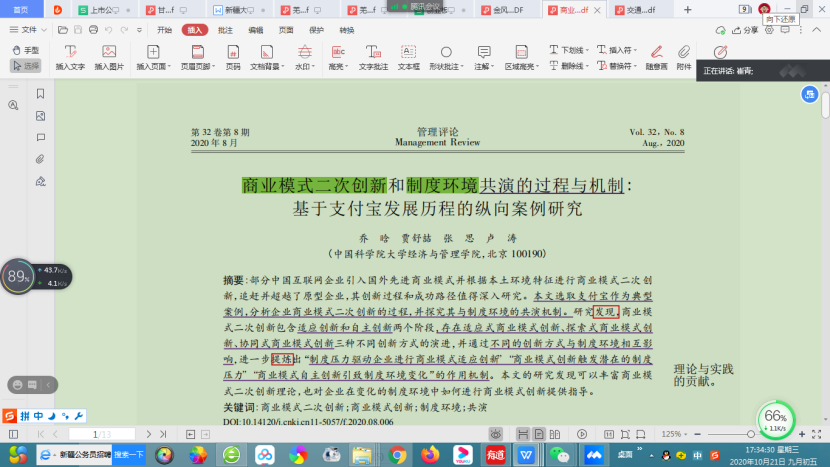This screenshot has height=467, width=830.
Task: Toggle the navigation pane in status bar
Action: [x=13, y=434]
